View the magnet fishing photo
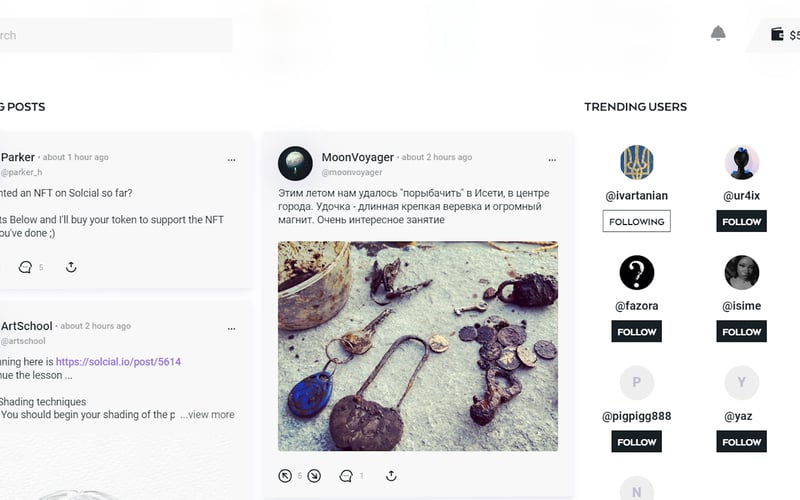Screen dimensions: 800x500 (x=418, y=346)
